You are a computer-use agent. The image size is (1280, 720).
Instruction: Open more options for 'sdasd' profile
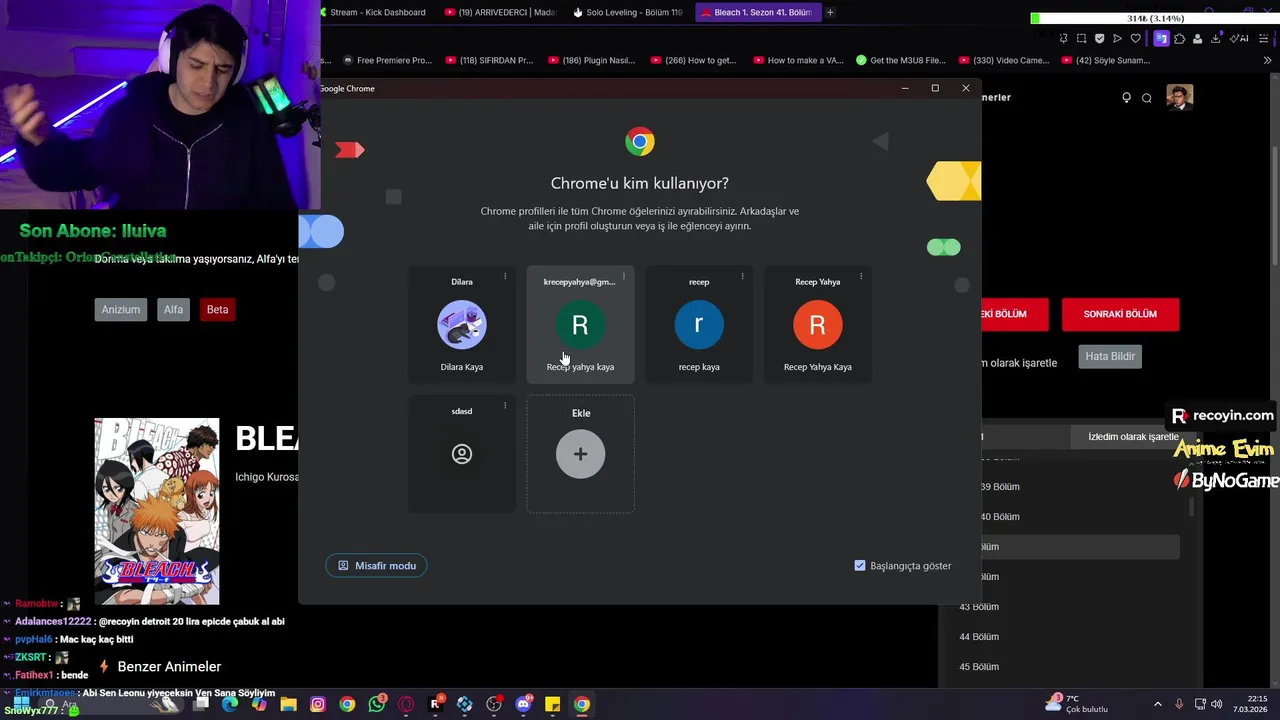coord(505,406)
